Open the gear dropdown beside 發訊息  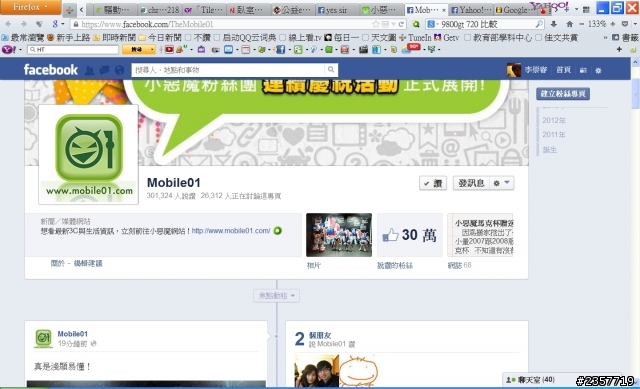pyautogui.click(x=501, y=183)
